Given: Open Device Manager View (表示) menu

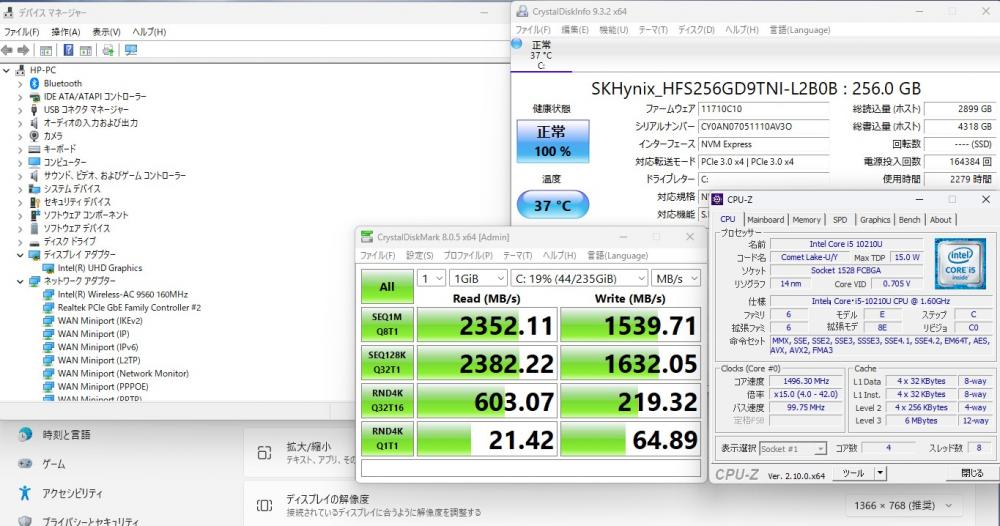Looking at the screenshot, I should point(106,32).
